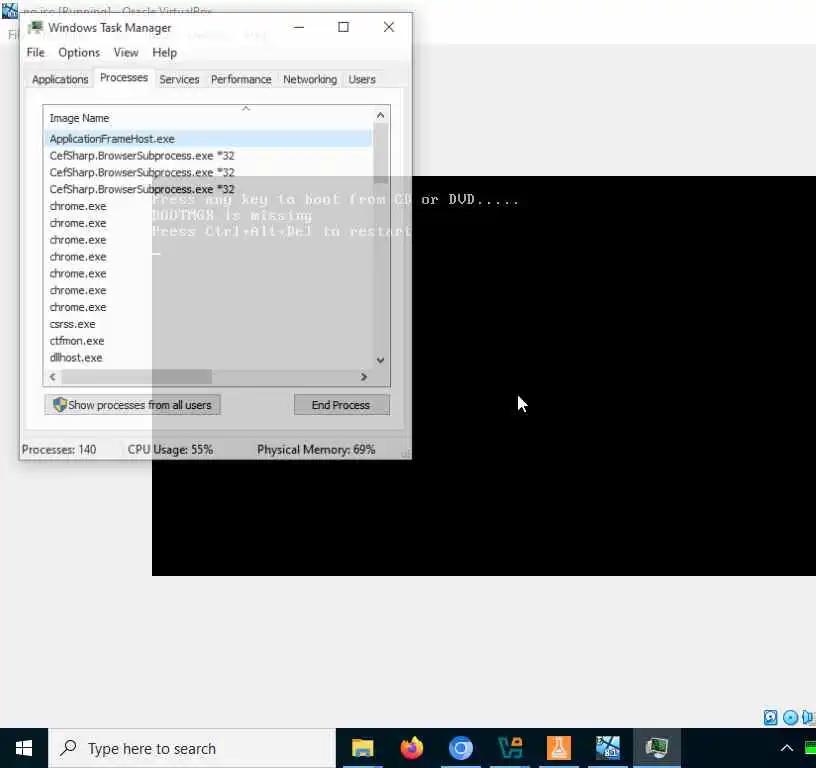
Task: Click the Type here to search box
Action: pos(193,748)
